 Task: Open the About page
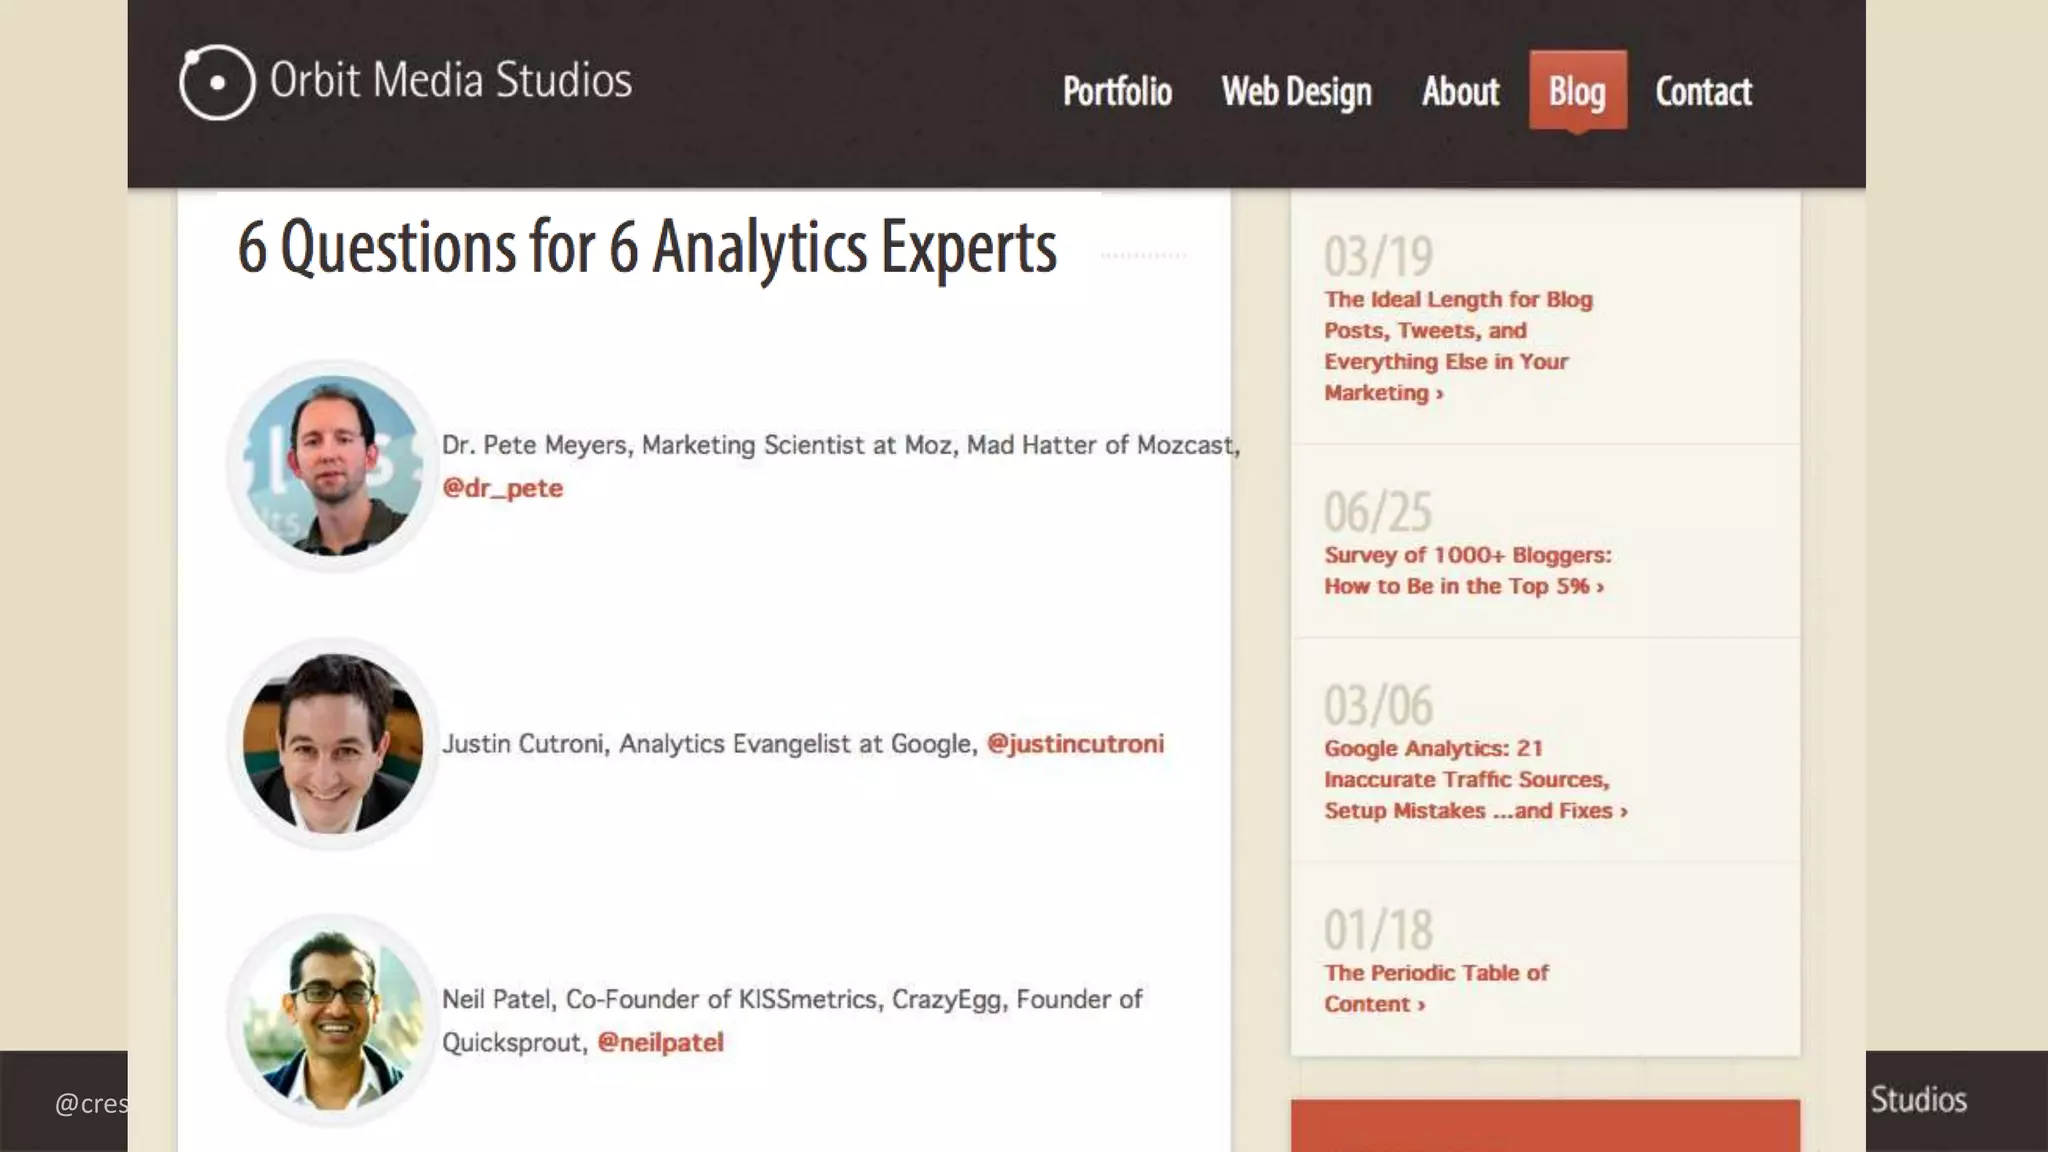(x=1460, y=92)
